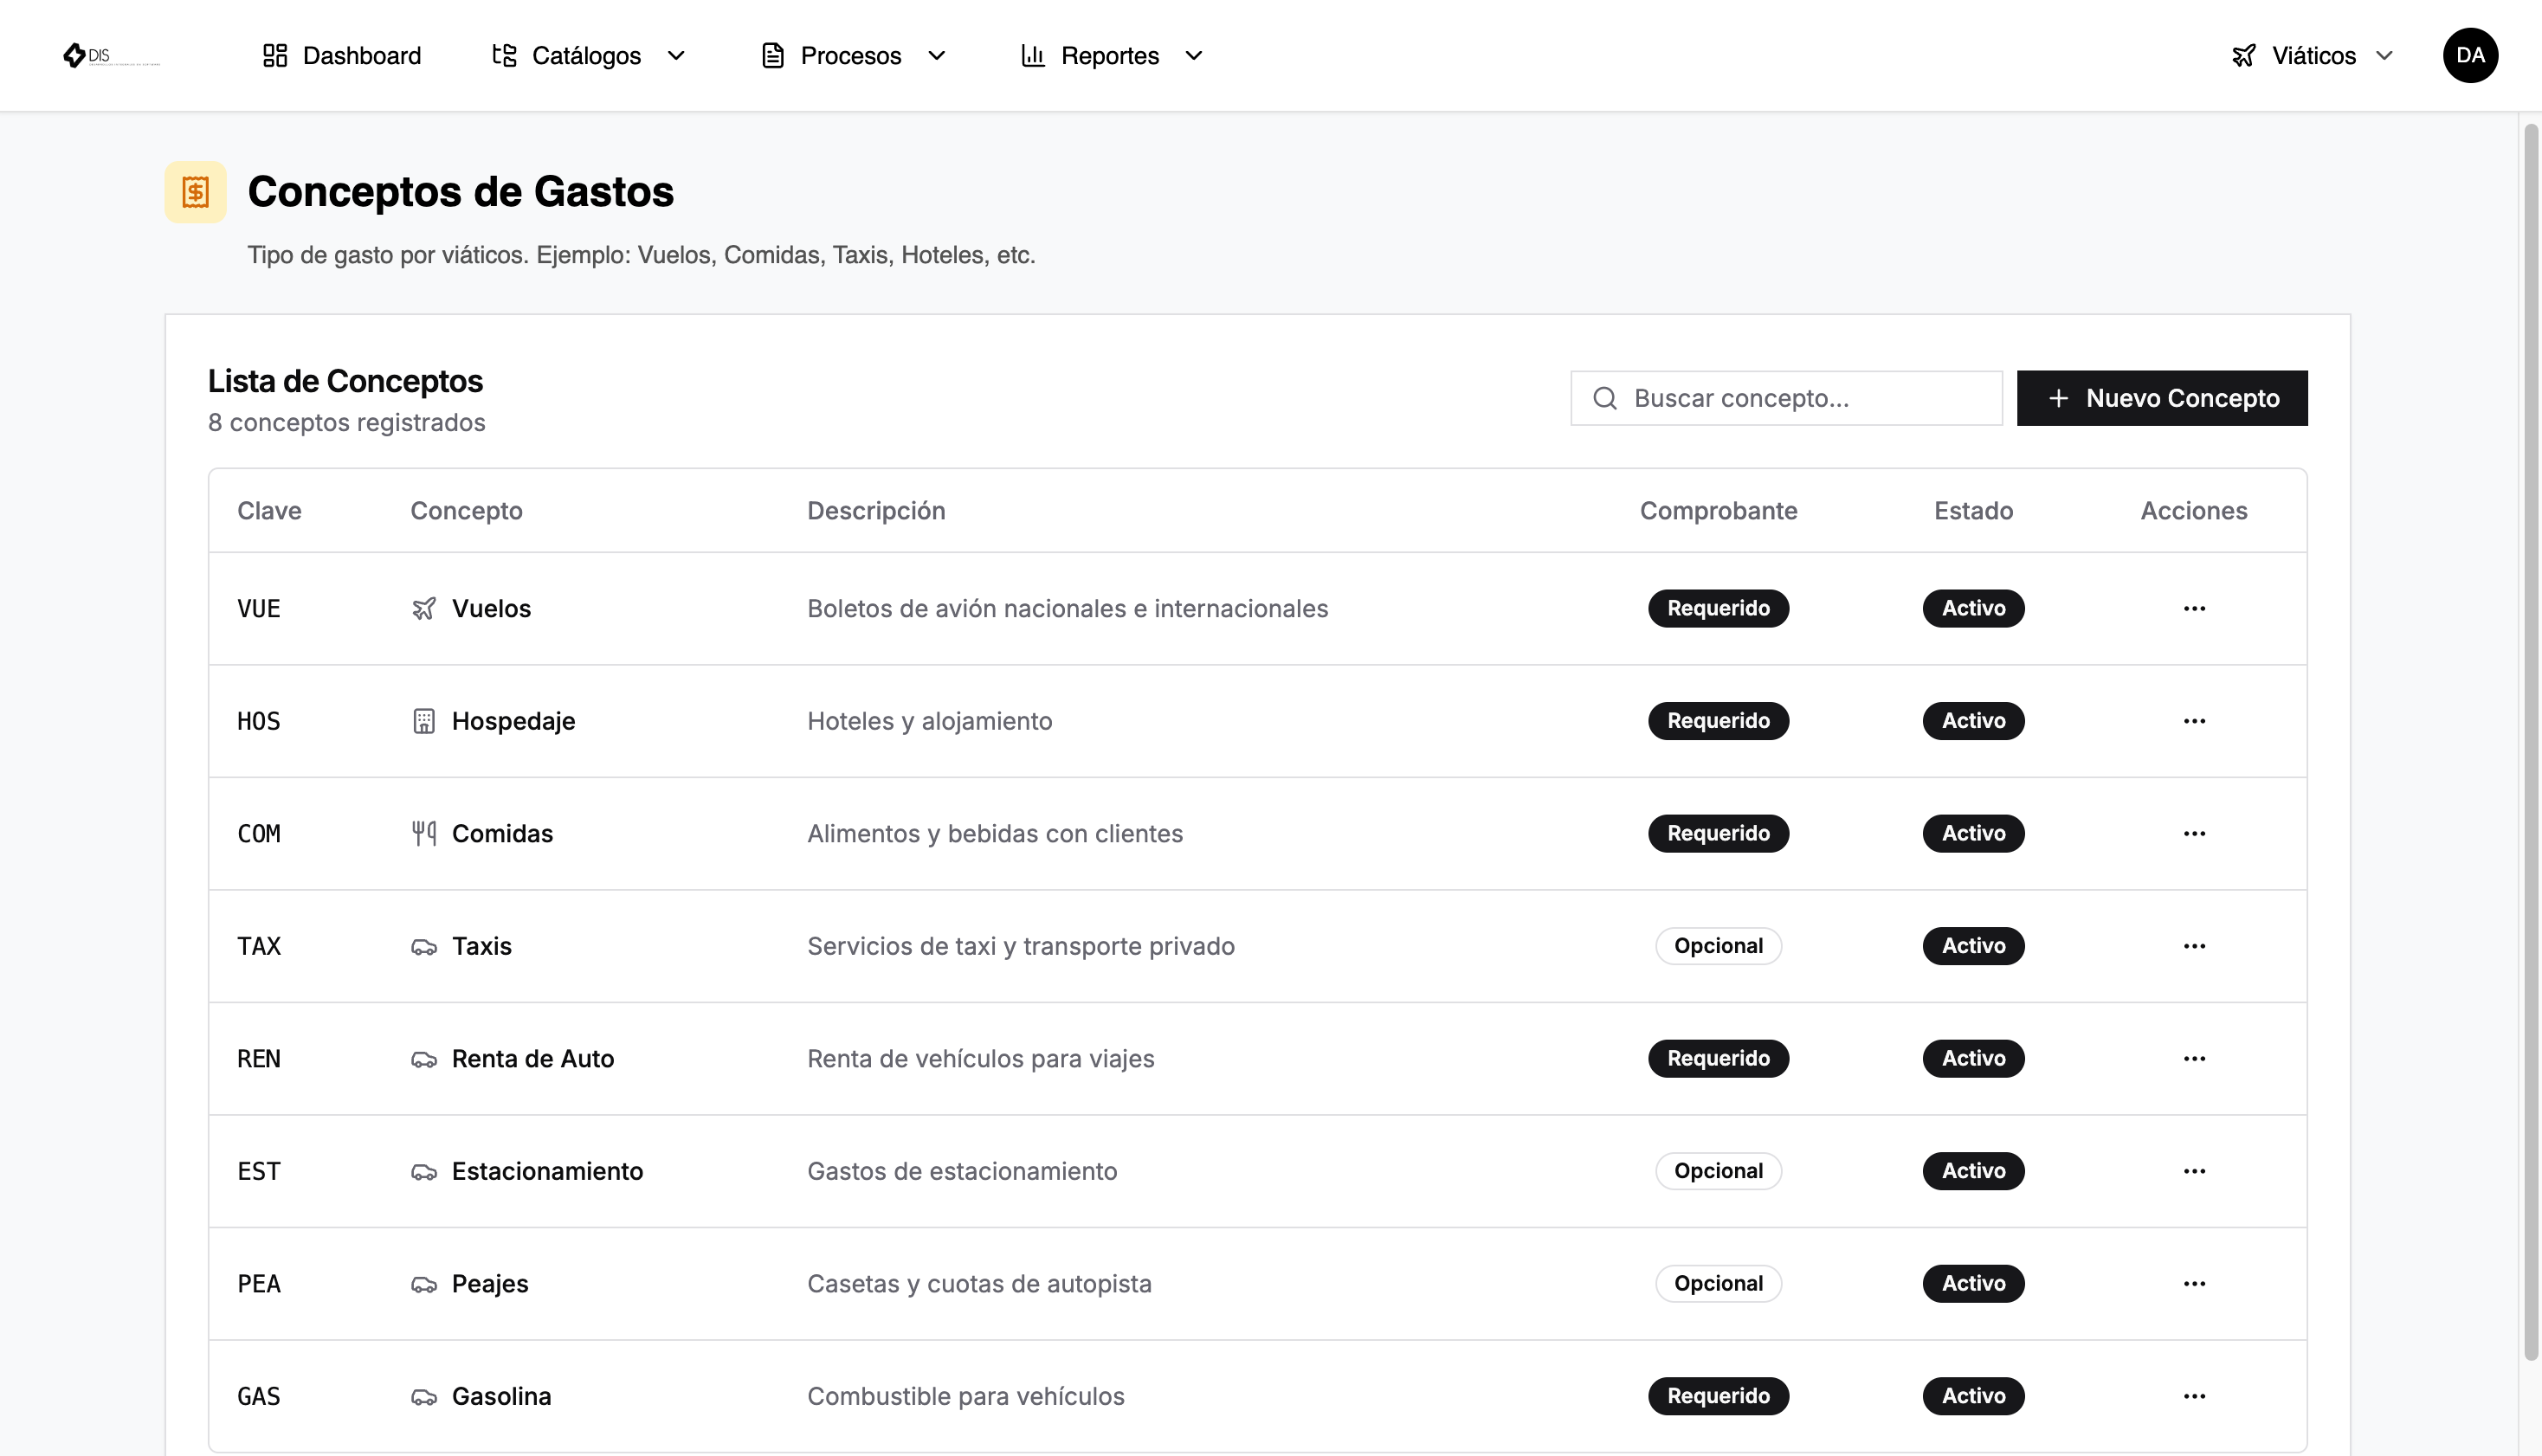Click the Reportes bar chart icon
The height and width of the screenshot is (1456, 2542).
pyautogui.click(x=1033, y=55)
